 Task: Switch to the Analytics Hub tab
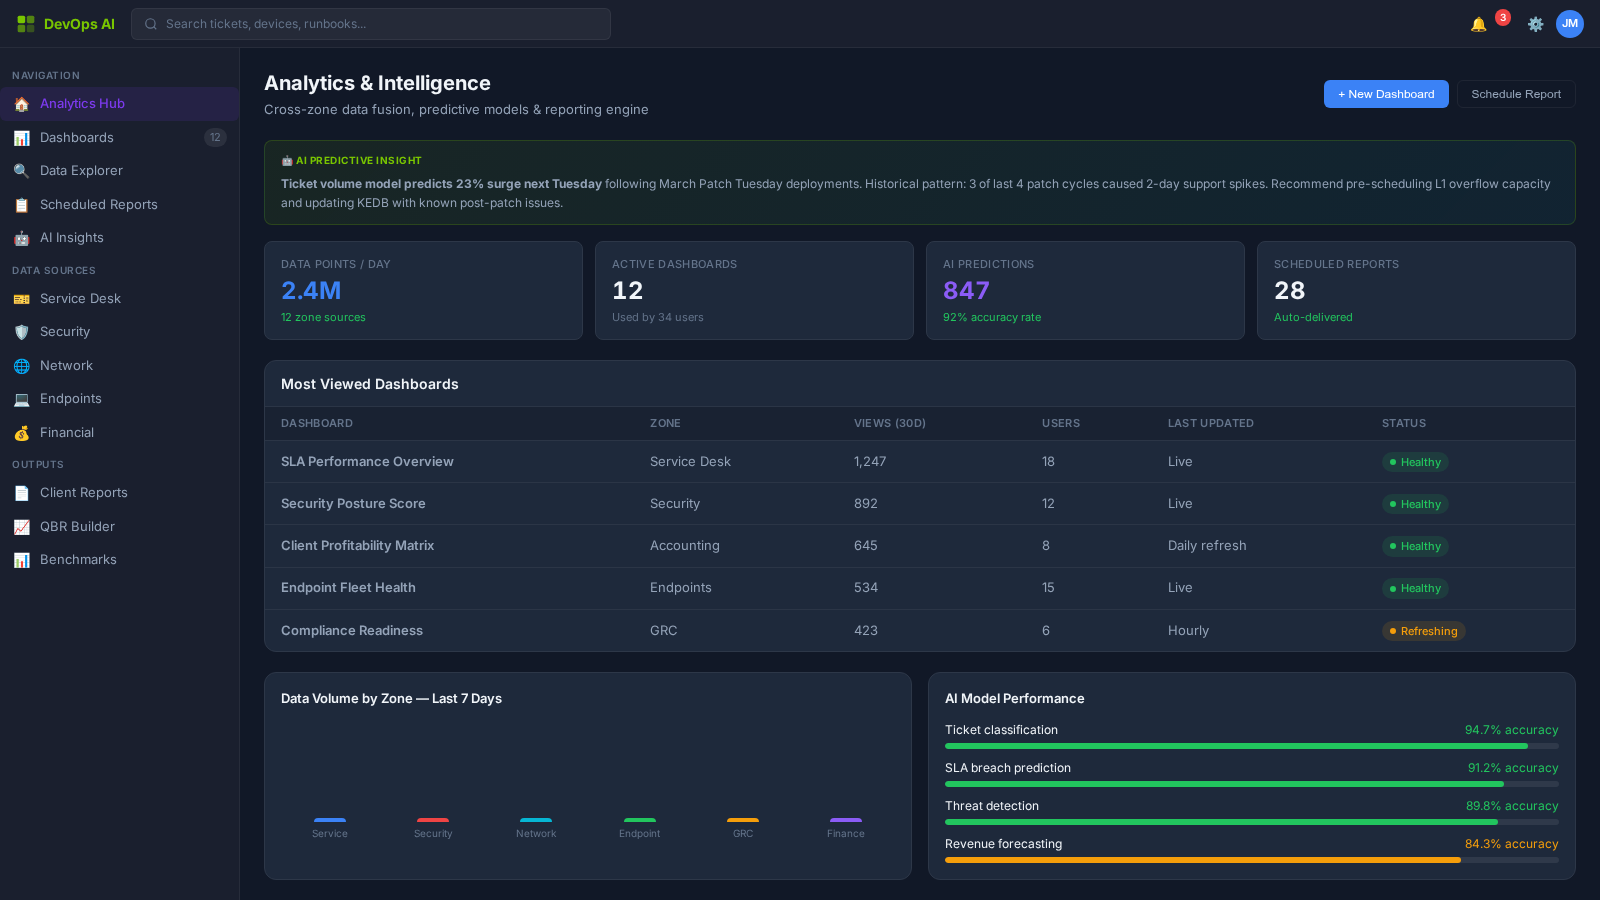click(82, 103)
